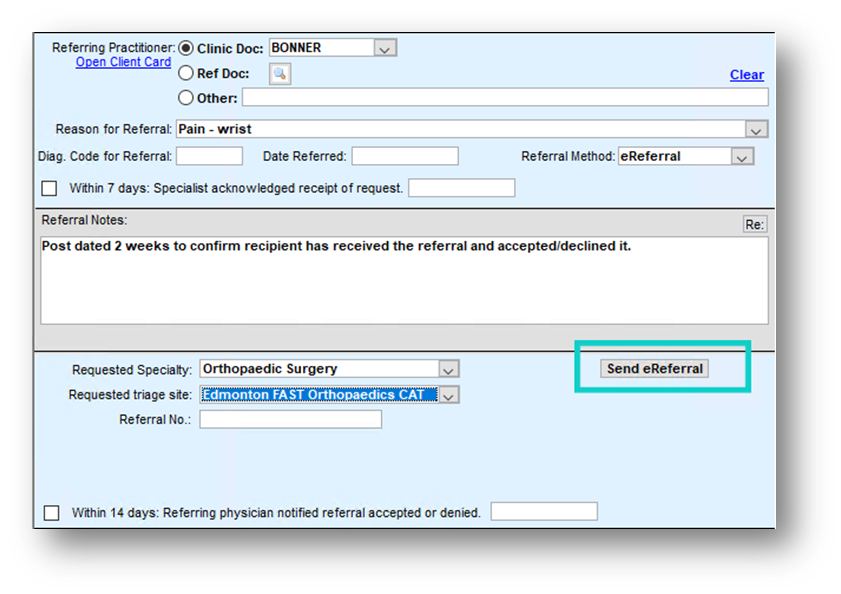Click the Re: button above referral notes
Screen dimensions: 841x594
pyautogui.click(x=755, y=225)
